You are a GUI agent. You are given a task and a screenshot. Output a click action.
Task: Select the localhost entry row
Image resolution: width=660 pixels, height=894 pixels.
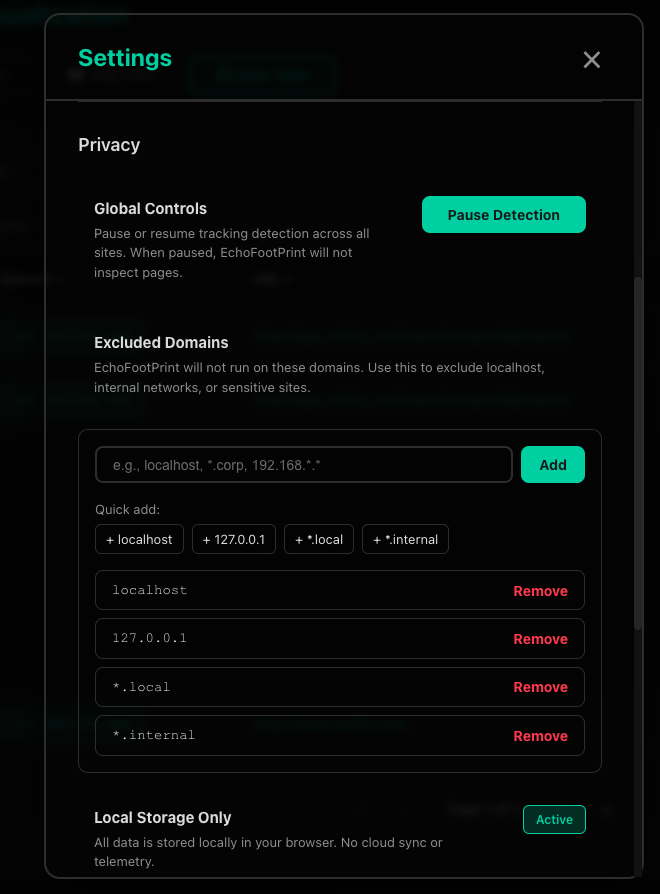click(300, 590)
